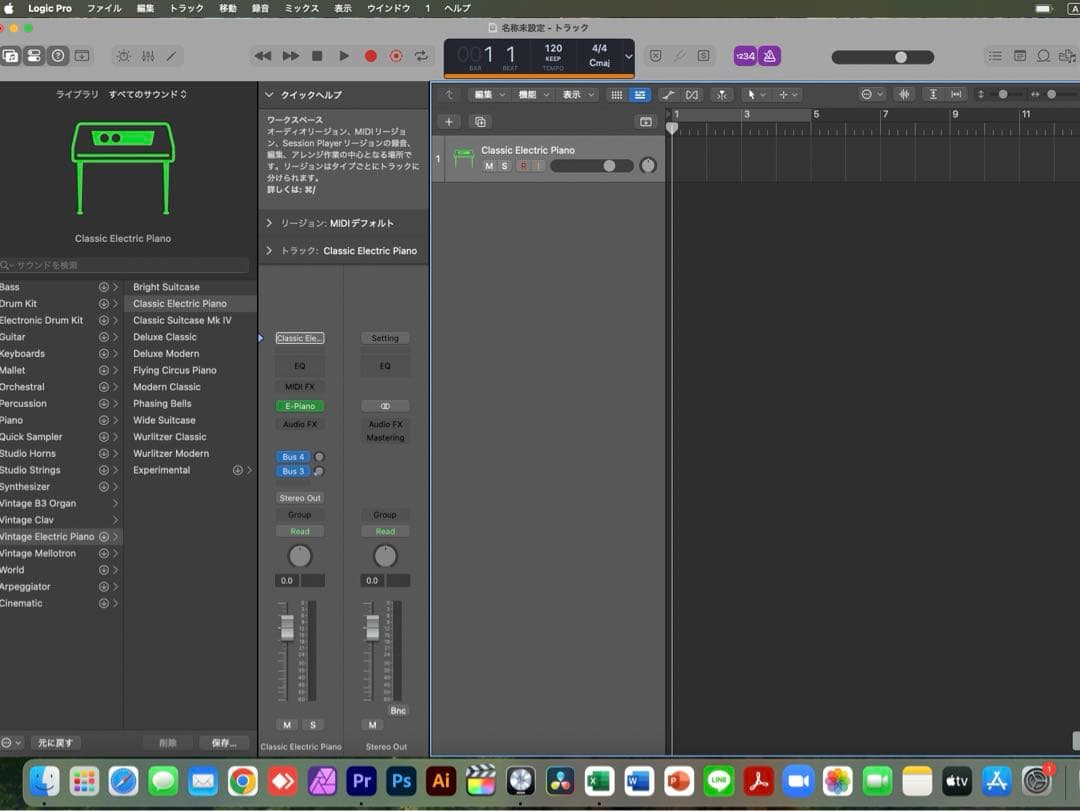
Task: Toggle the Cycle loop mode button
Action: [421, 56]
